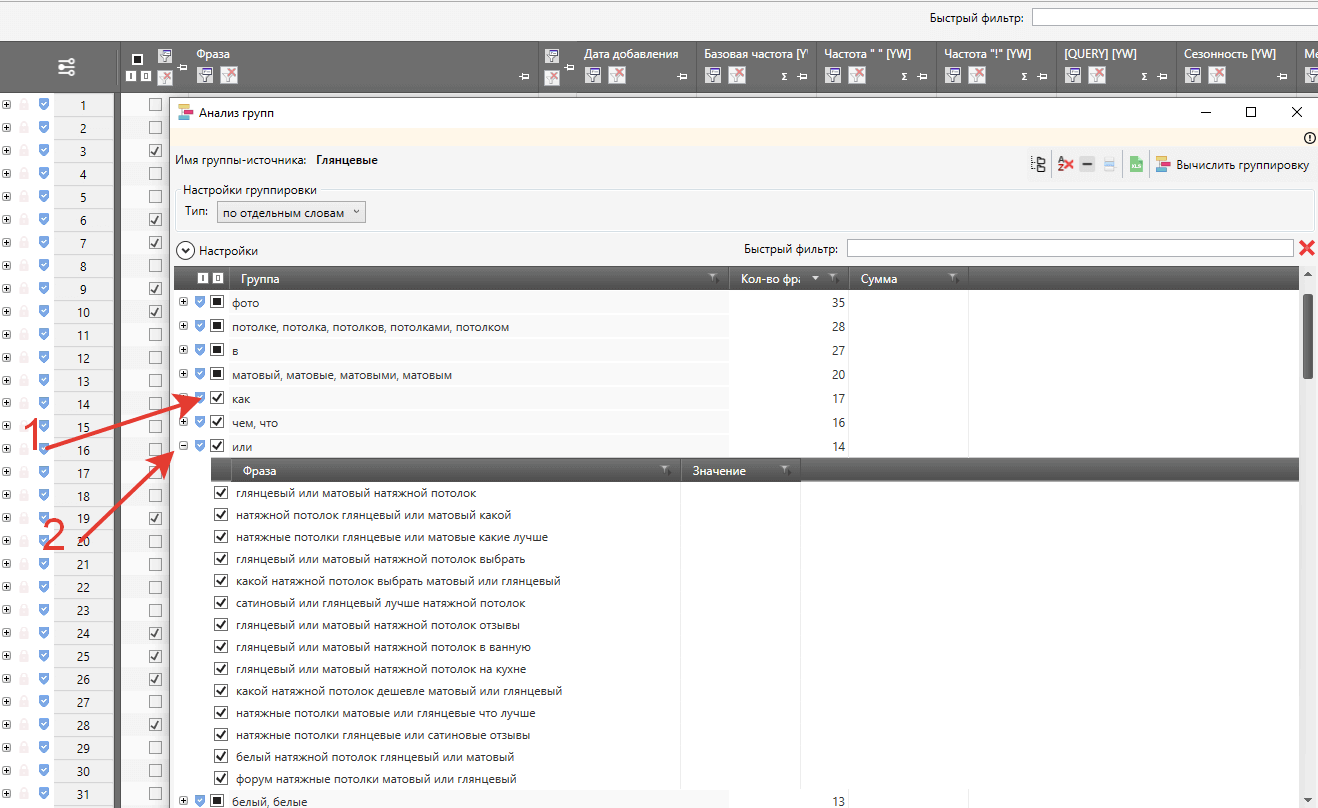Open filter for Частота " " [YW] column
This screenshot has height=808, width=1318.
(833, 75)
